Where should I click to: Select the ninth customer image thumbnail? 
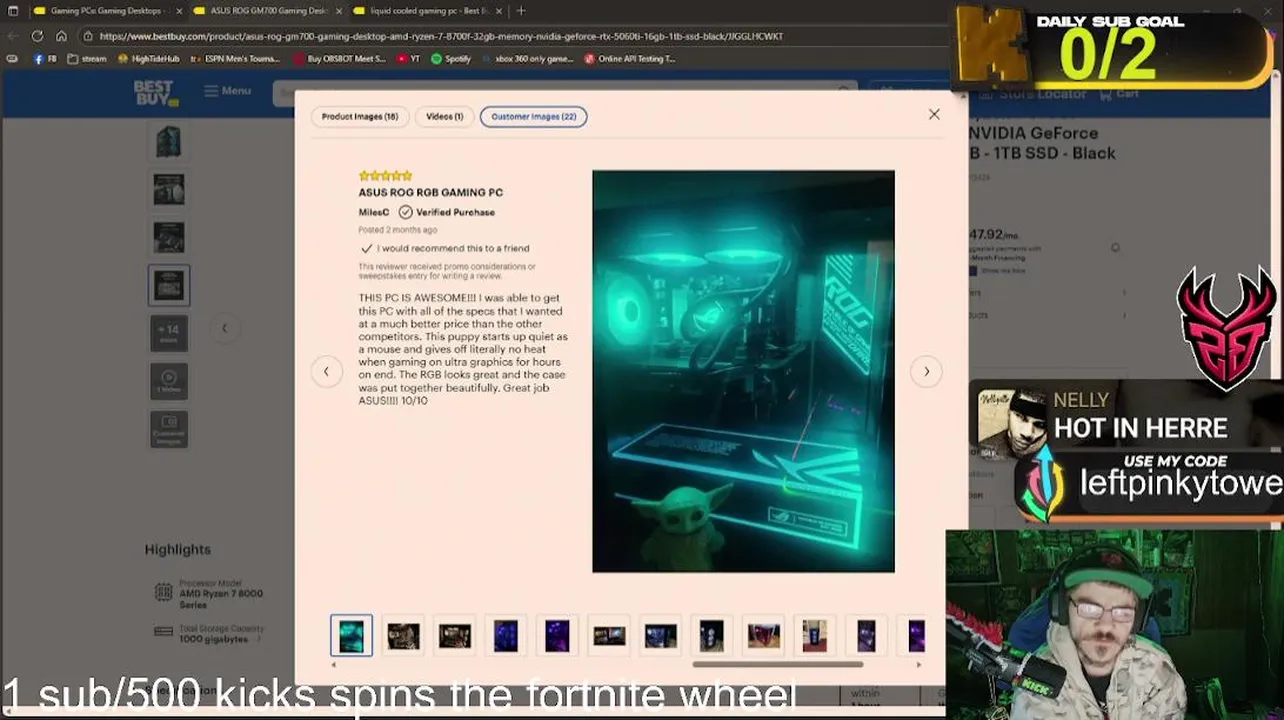click(763, 635)
